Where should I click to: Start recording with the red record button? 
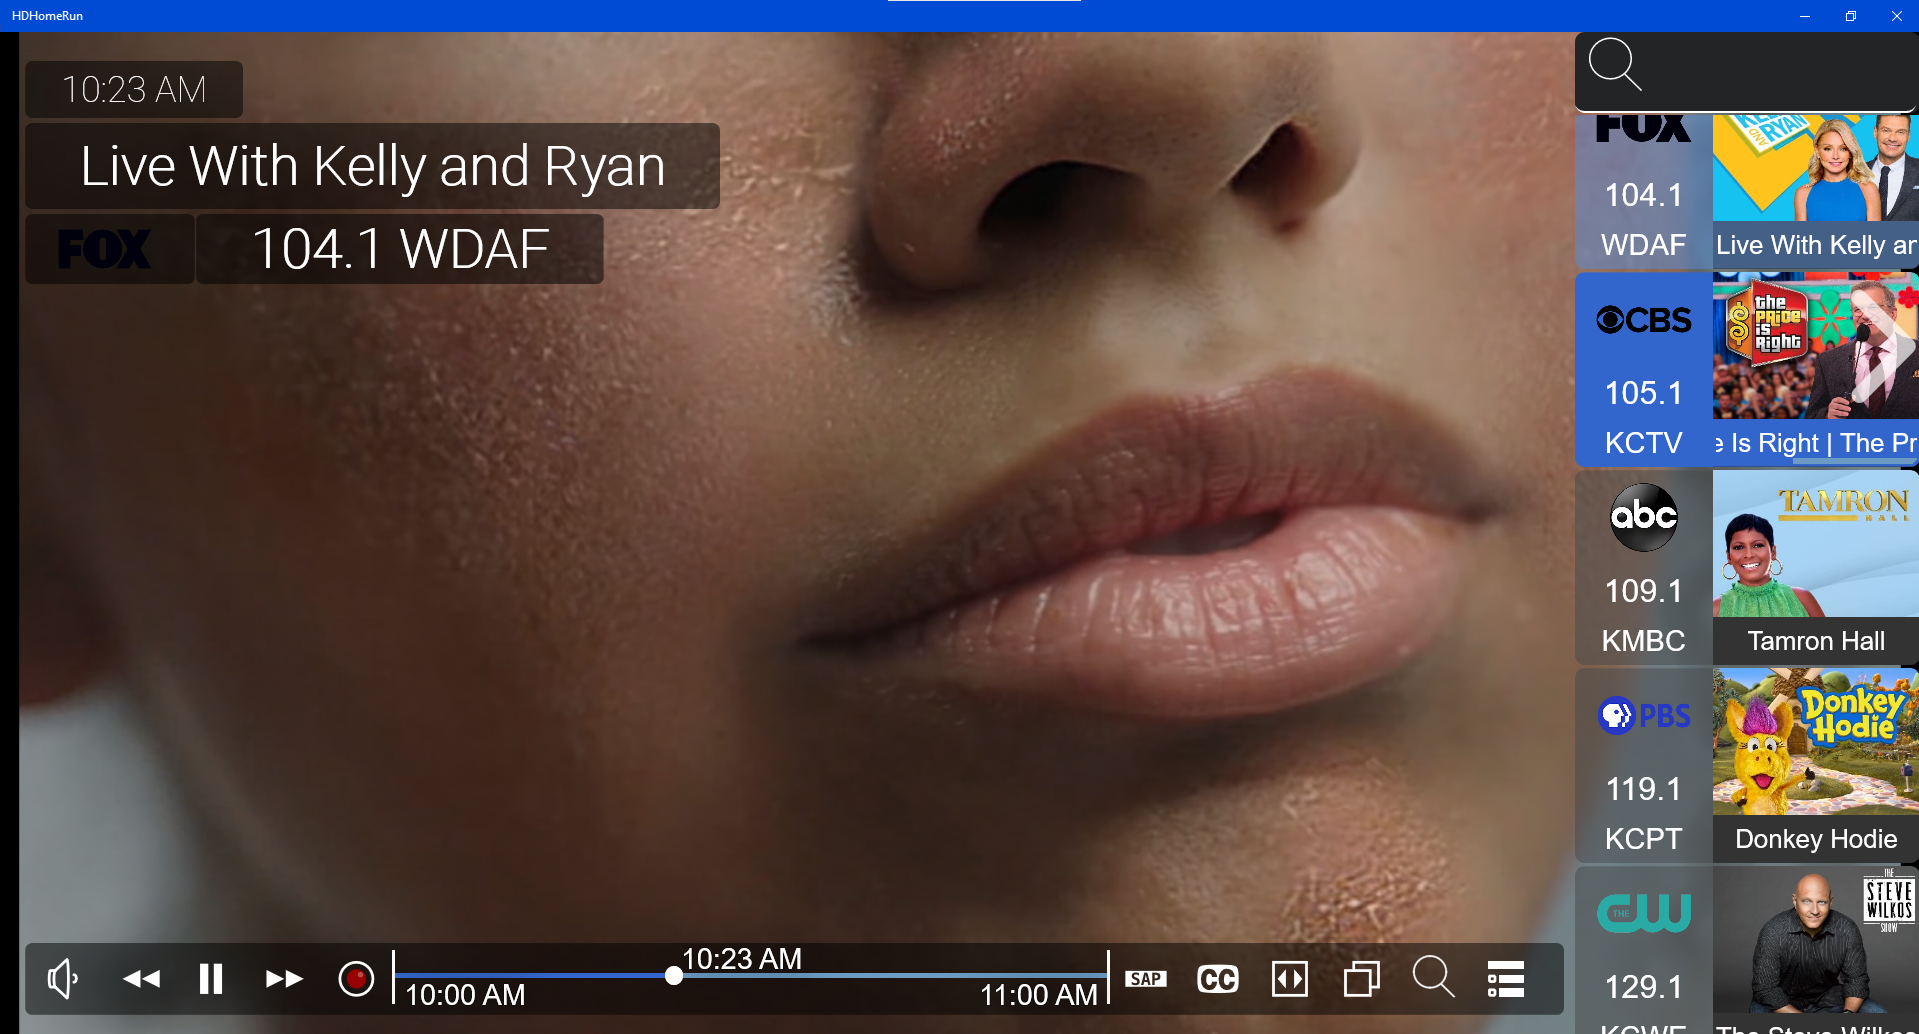click(356, 979)
